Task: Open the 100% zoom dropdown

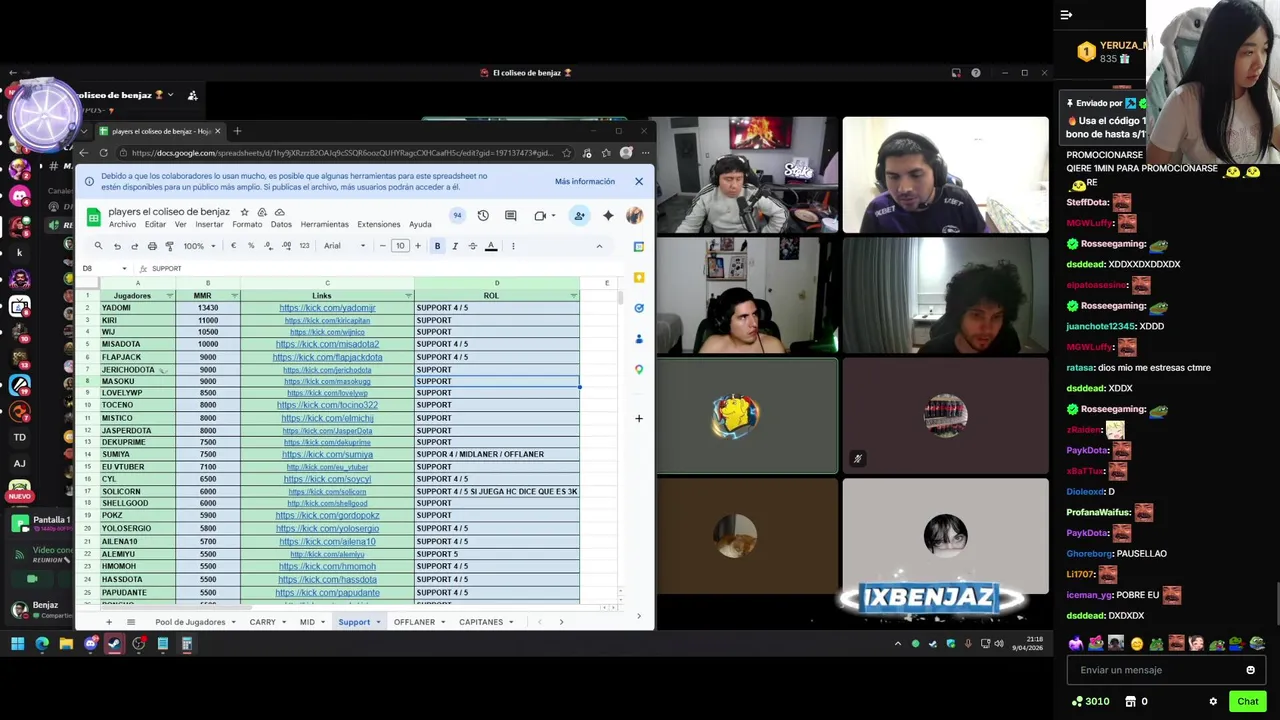Action: [197, 246]
